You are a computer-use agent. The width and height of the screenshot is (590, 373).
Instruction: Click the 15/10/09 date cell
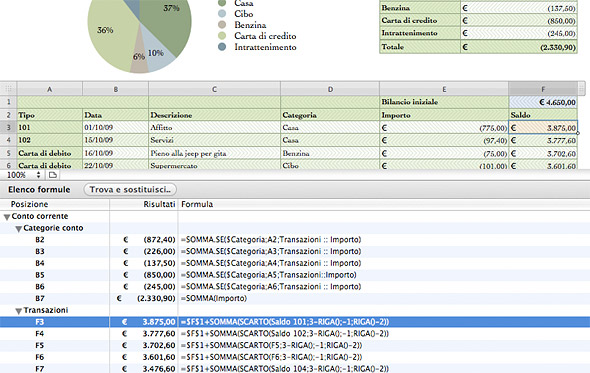point(116,140)
